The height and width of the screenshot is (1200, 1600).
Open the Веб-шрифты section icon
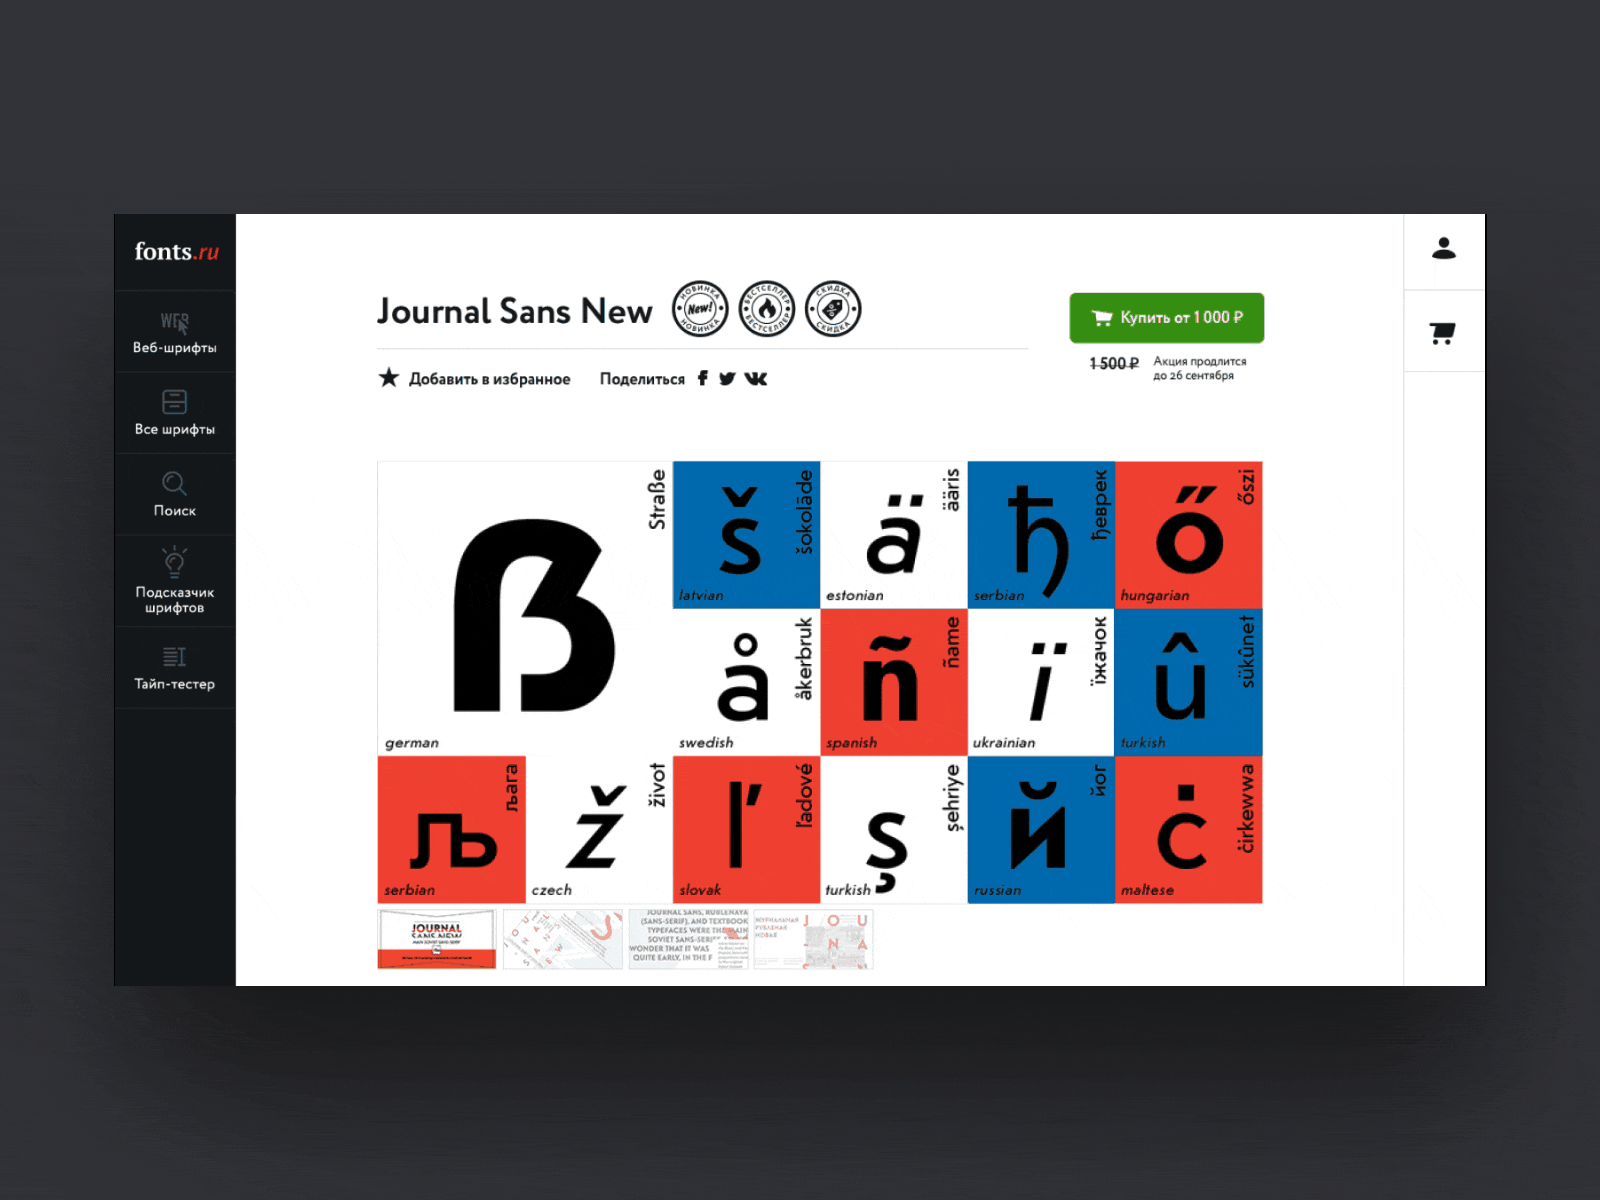(x=175, y=322)
